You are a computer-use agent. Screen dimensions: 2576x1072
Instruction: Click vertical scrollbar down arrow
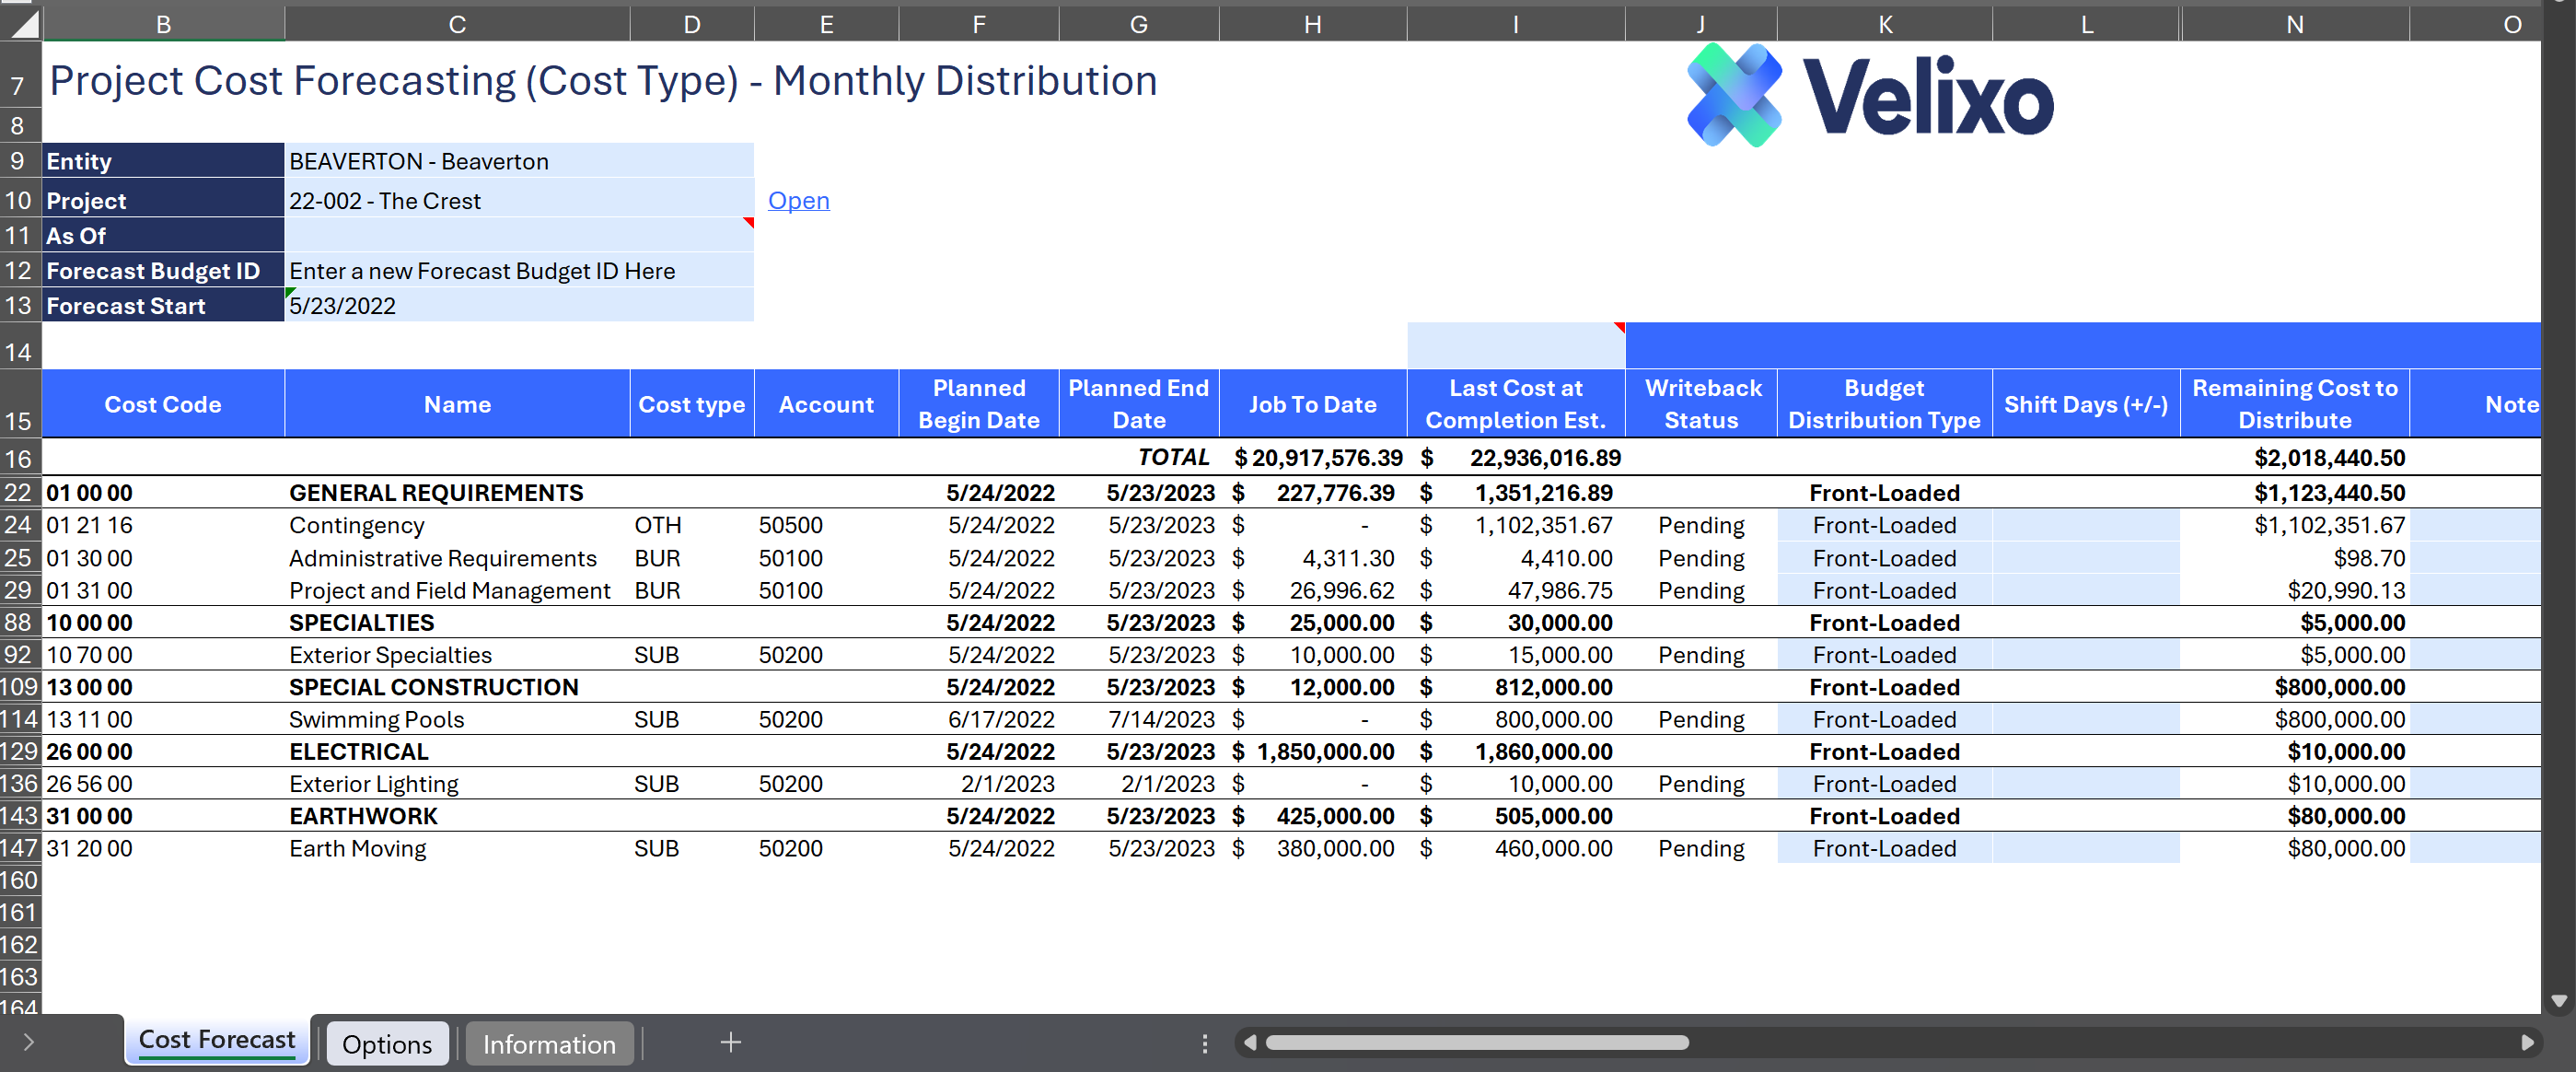pos(2558,1000)
